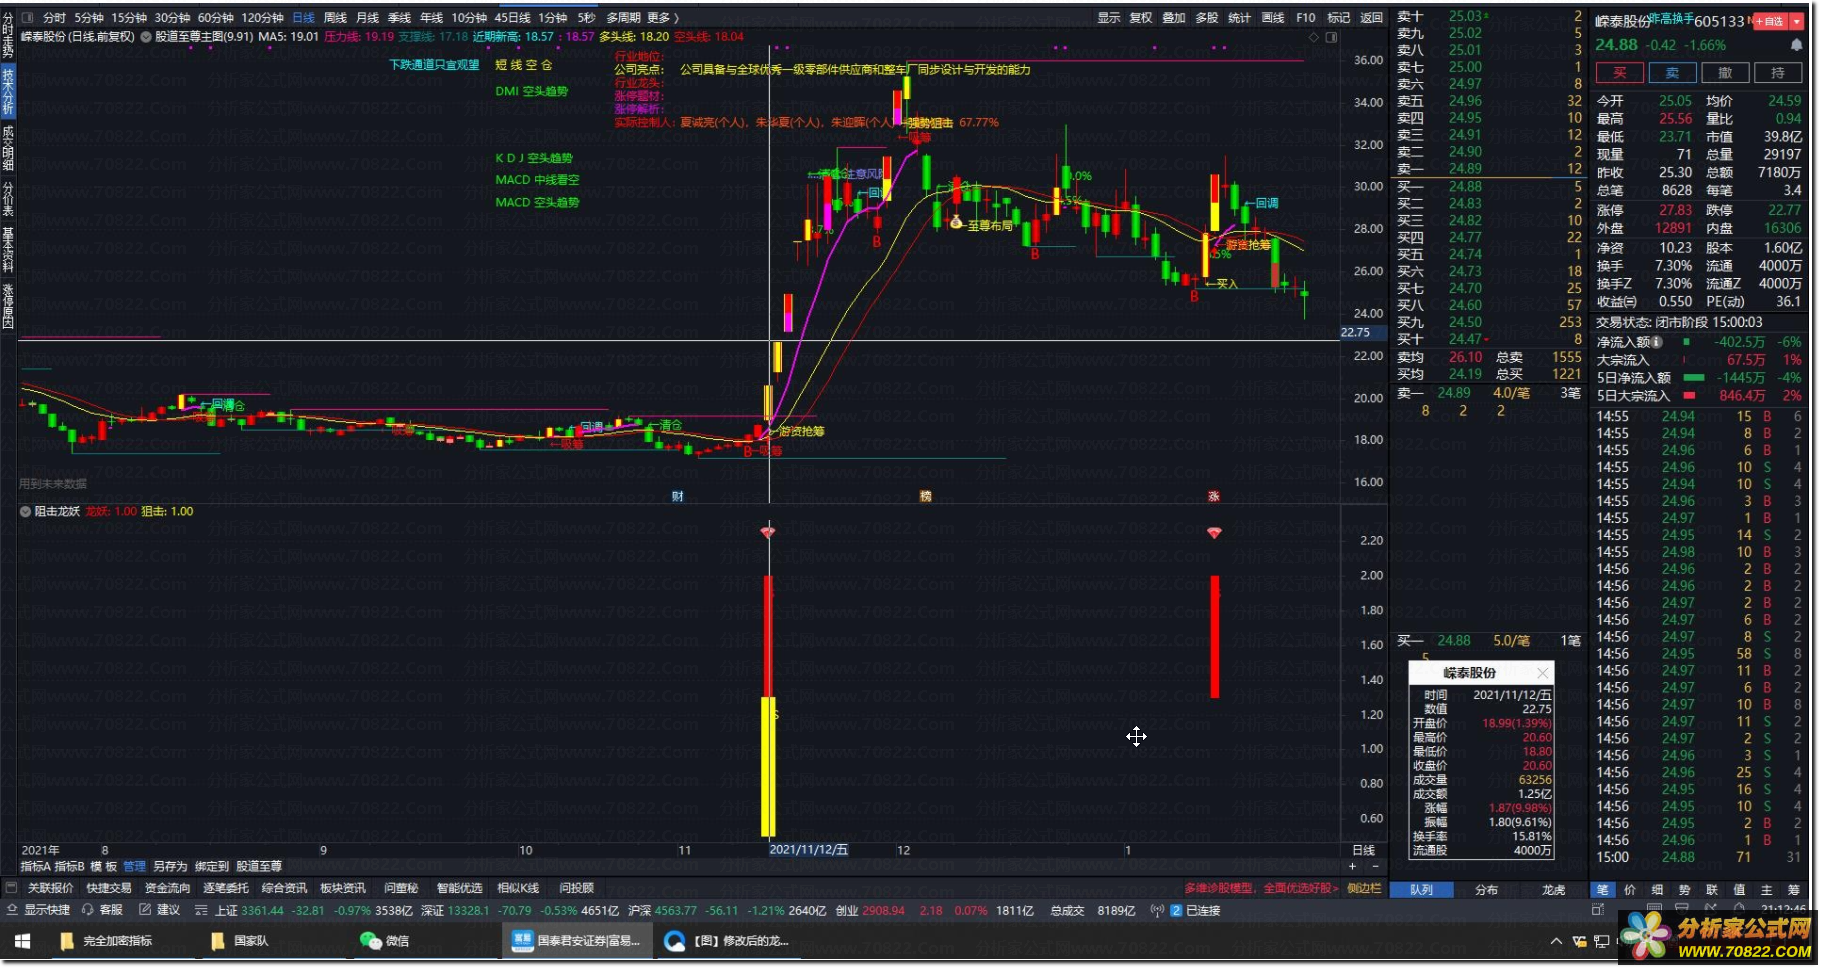Open the 逐笔委托 bottom tab
1821x968 pixels.
click(x=226, y=888)
